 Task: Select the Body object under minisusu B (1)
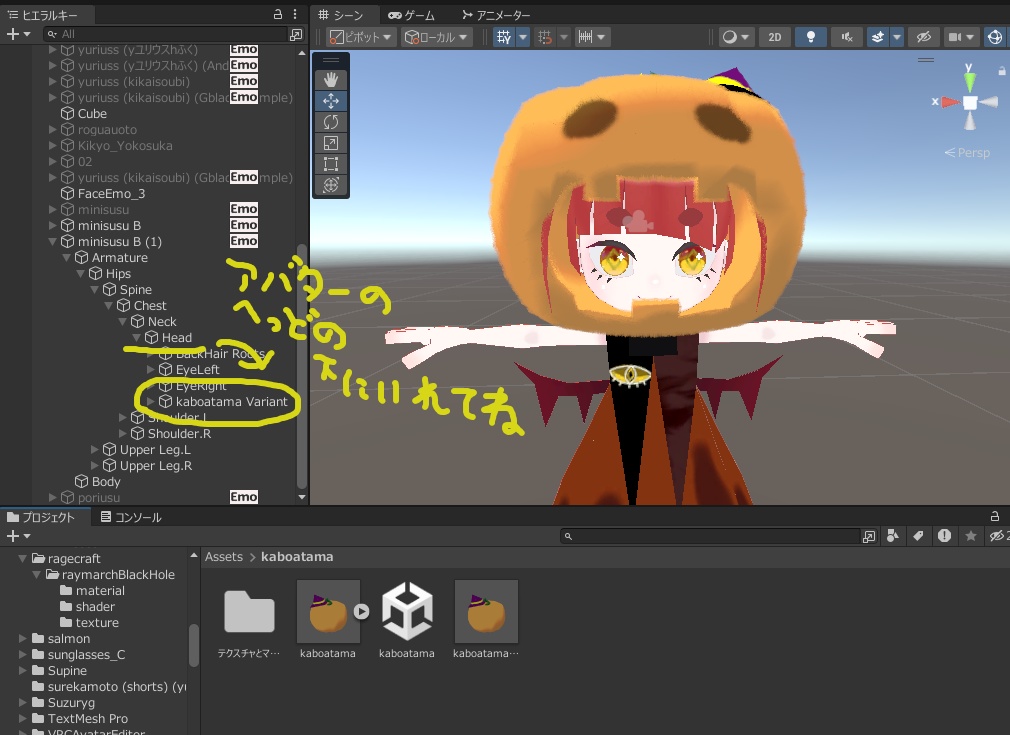[x=106, y=481]
